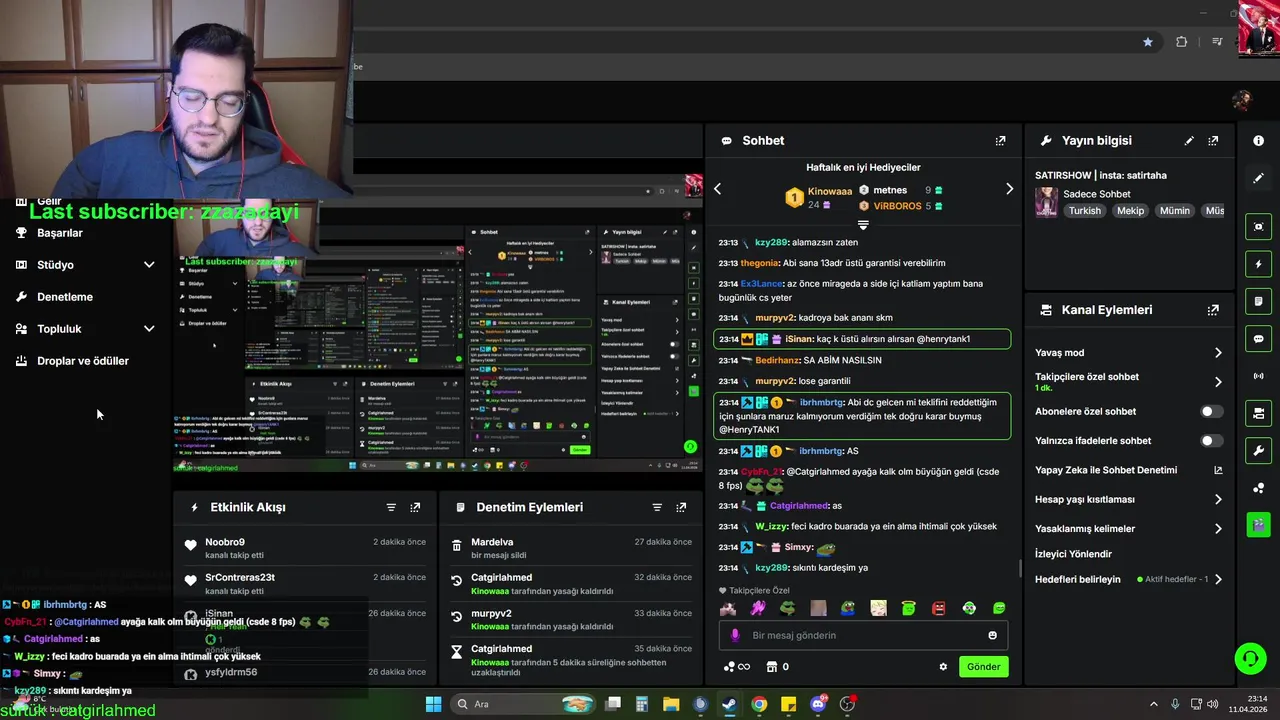Toggle the chat bubble icon in the right sidebar
Image resolution: width=1280 pixels, height=720 pixels.
tap(1259, 339)
